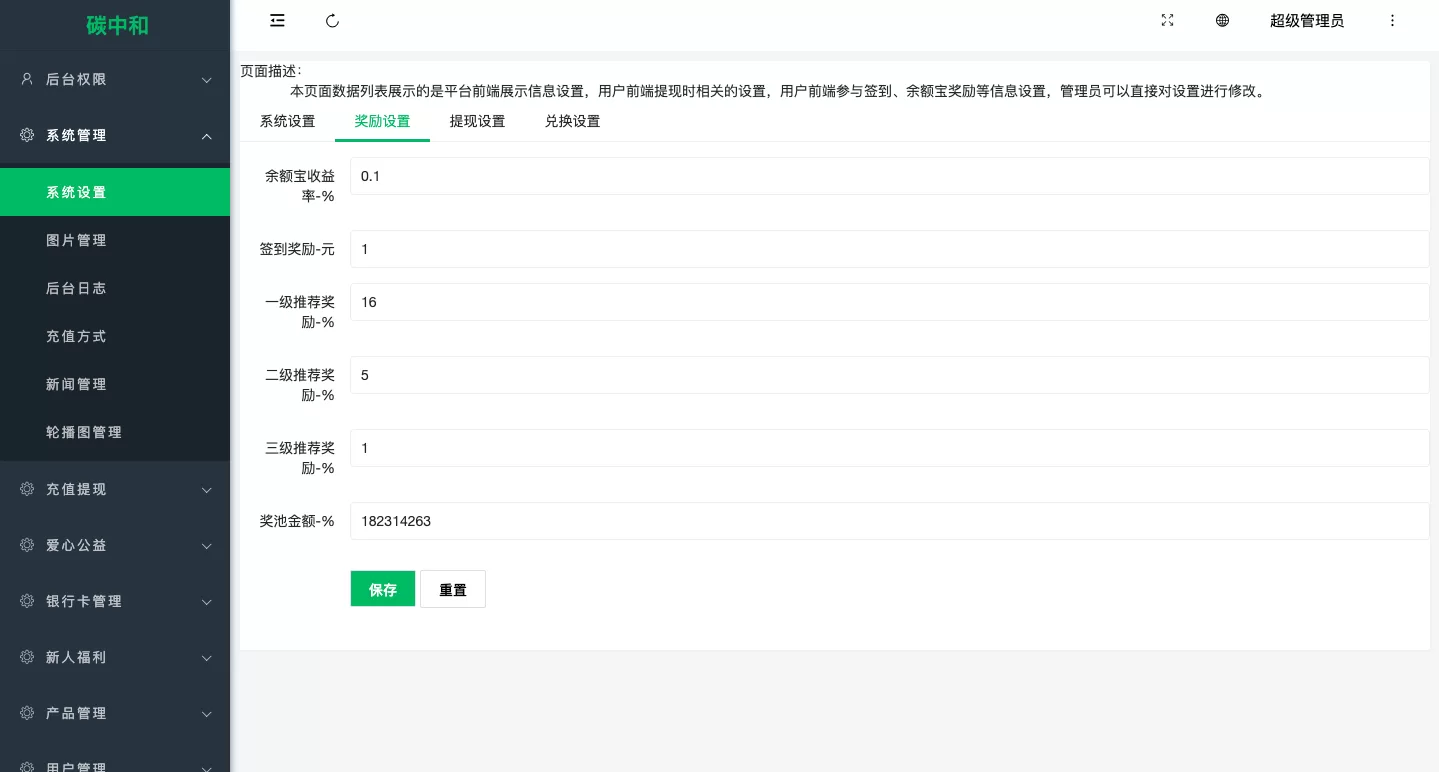Image resolution: width=1439 pixels, height=772 pixels.
Task: Open the three-dot more options menu
Action: click(1392, 21)
